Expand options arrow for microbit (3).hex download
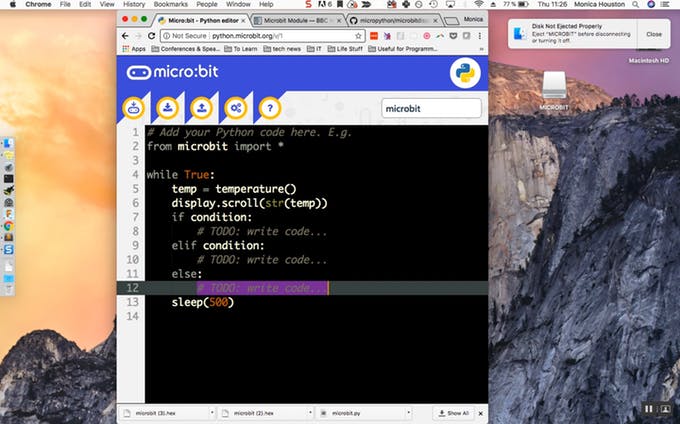680x424 pixels. point(212,413)
